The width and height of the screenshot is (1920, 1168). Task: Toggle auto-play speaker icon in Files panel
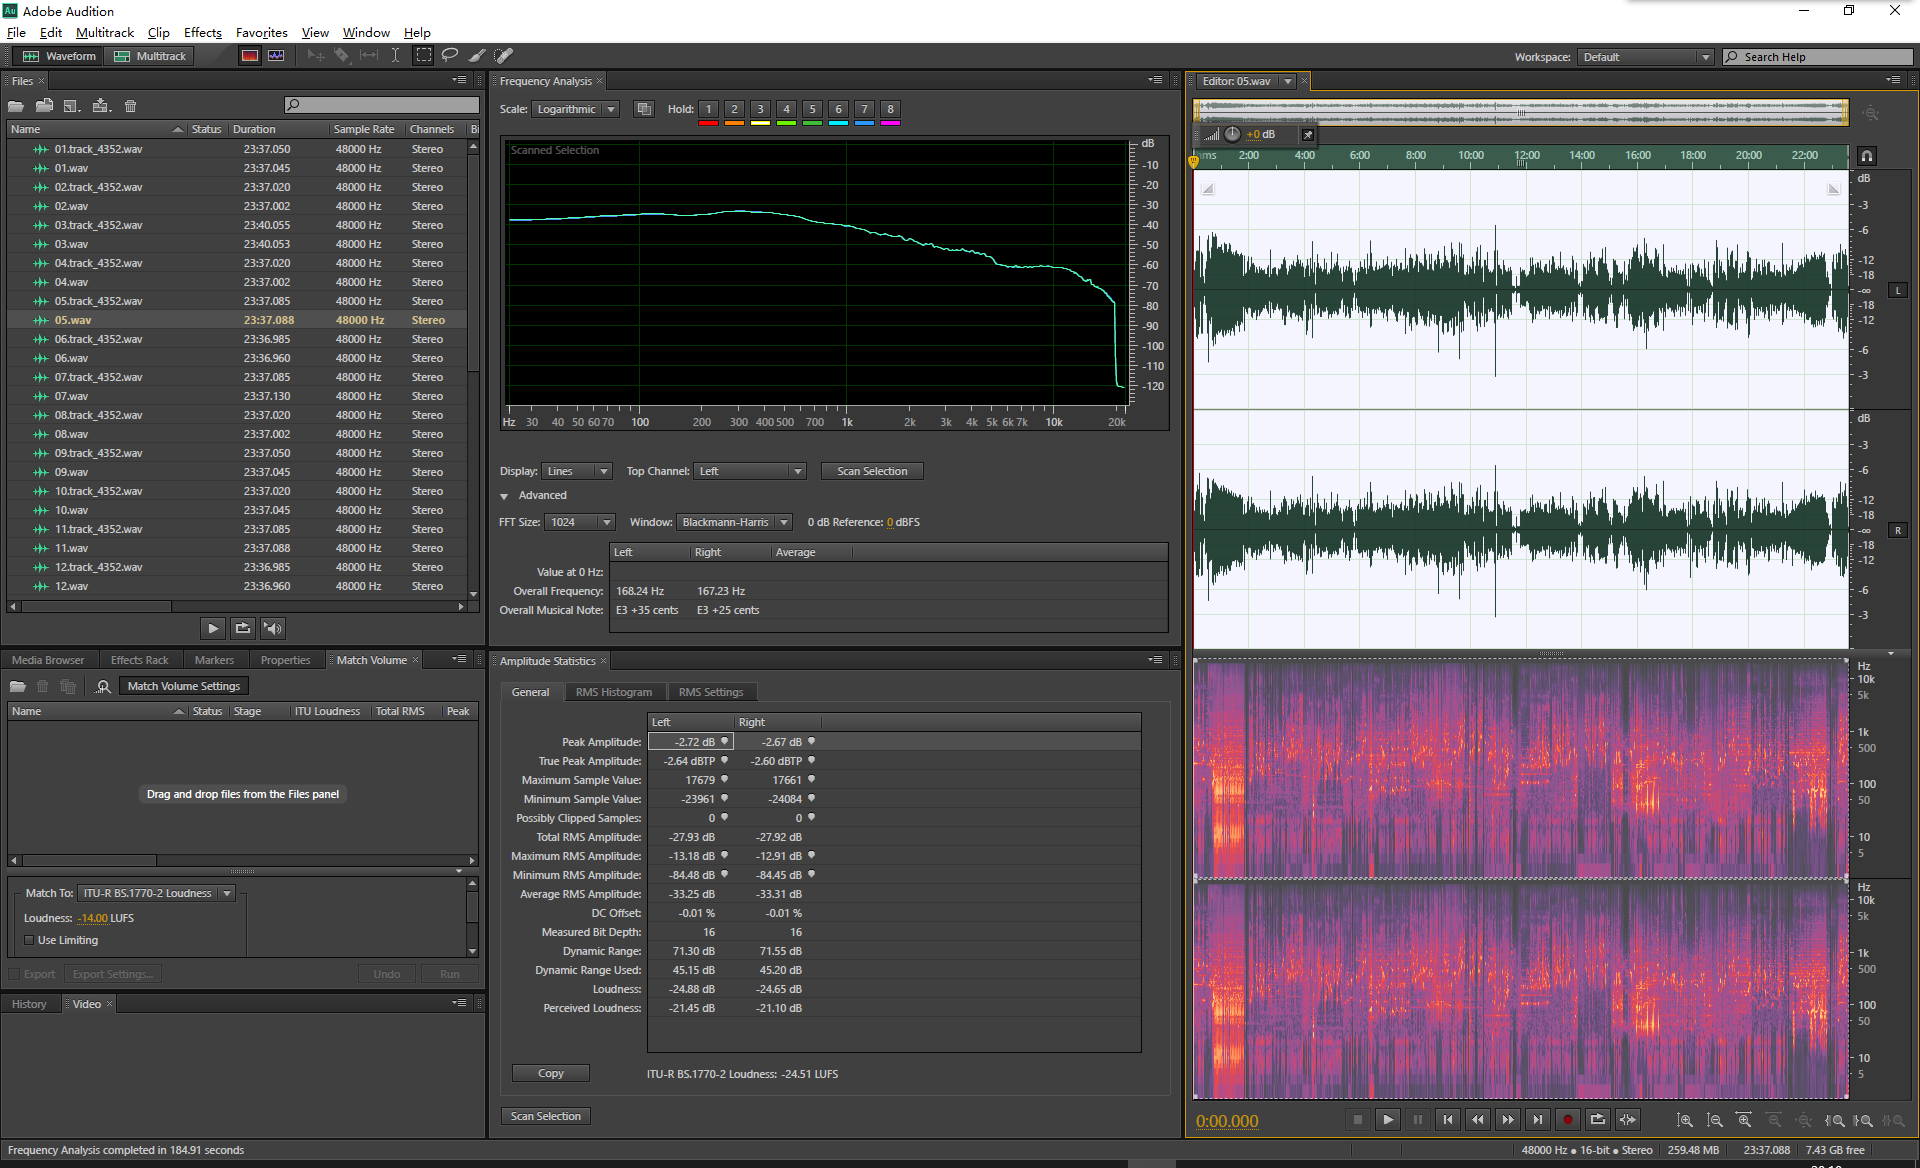pos(273,629)
